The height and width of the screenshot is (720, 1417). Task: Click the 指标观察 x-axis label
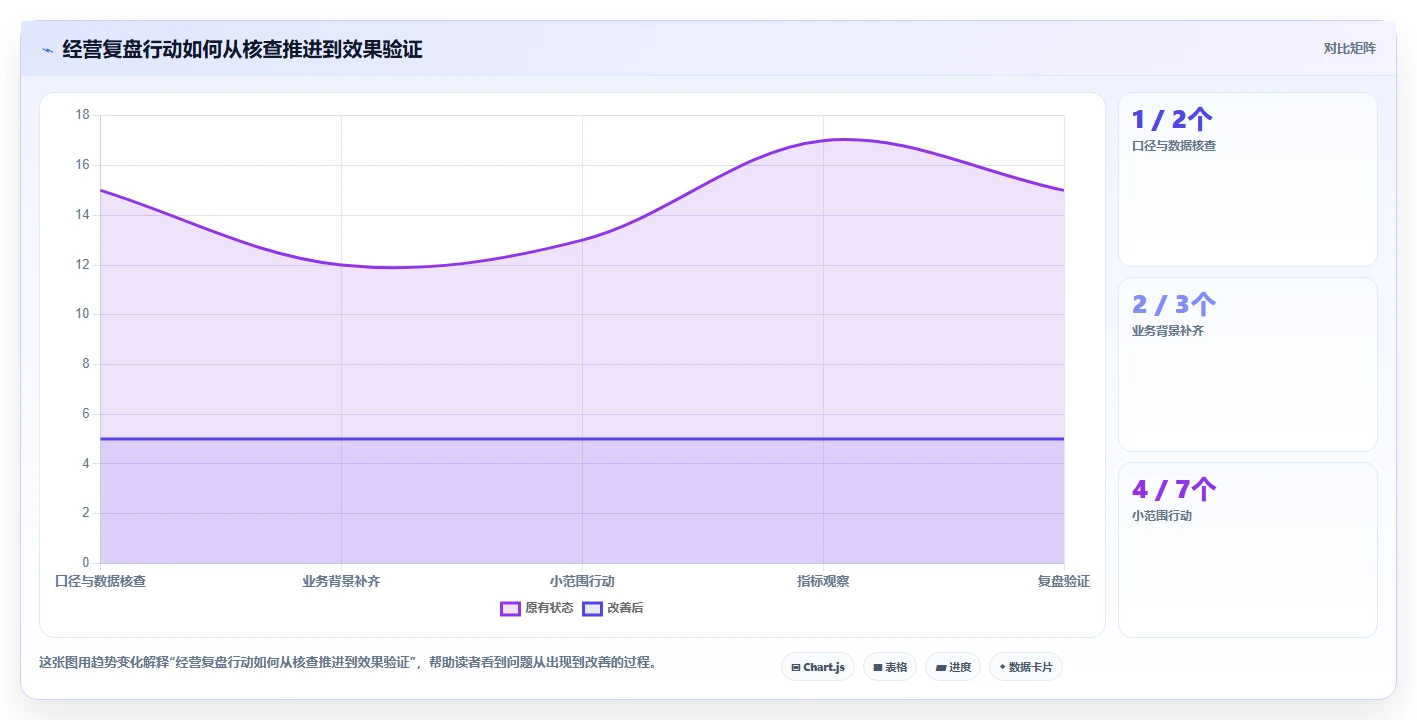pyautogui.click(x=823, y=581)
